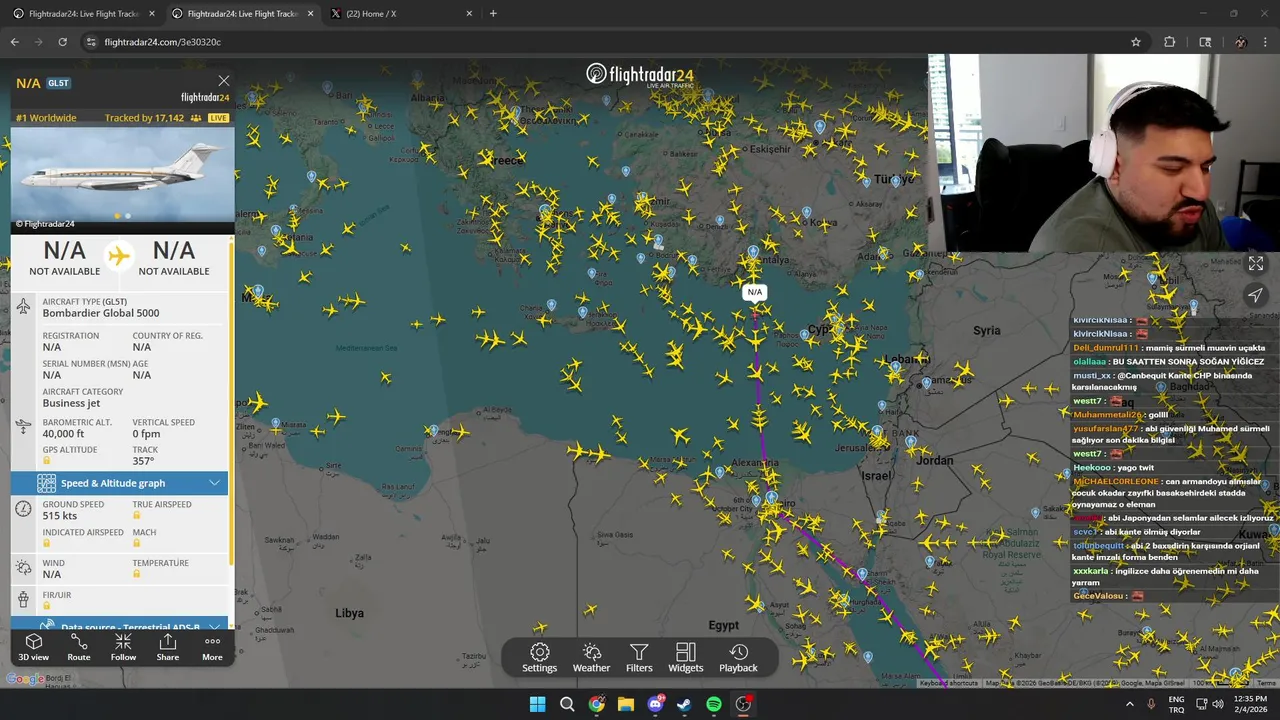
Task: Open the Windows Start menu
Action: click(537, 704)
